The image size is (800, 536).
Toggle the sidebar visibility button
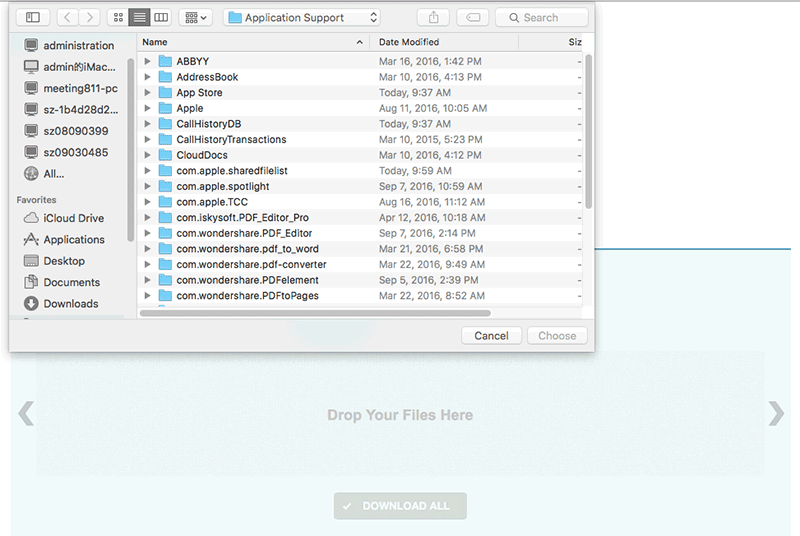pyautogui.click(x=33, y=17)
